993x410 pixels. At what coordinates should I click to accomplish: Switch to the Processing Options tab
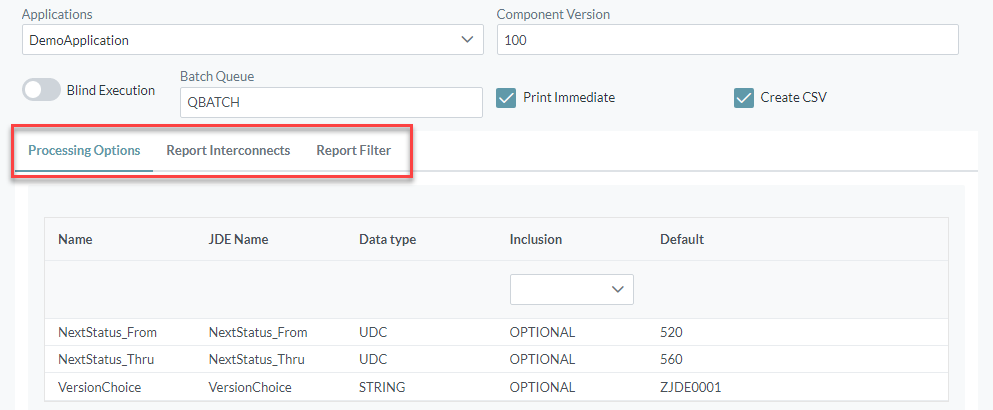click(x=84, y=151)
